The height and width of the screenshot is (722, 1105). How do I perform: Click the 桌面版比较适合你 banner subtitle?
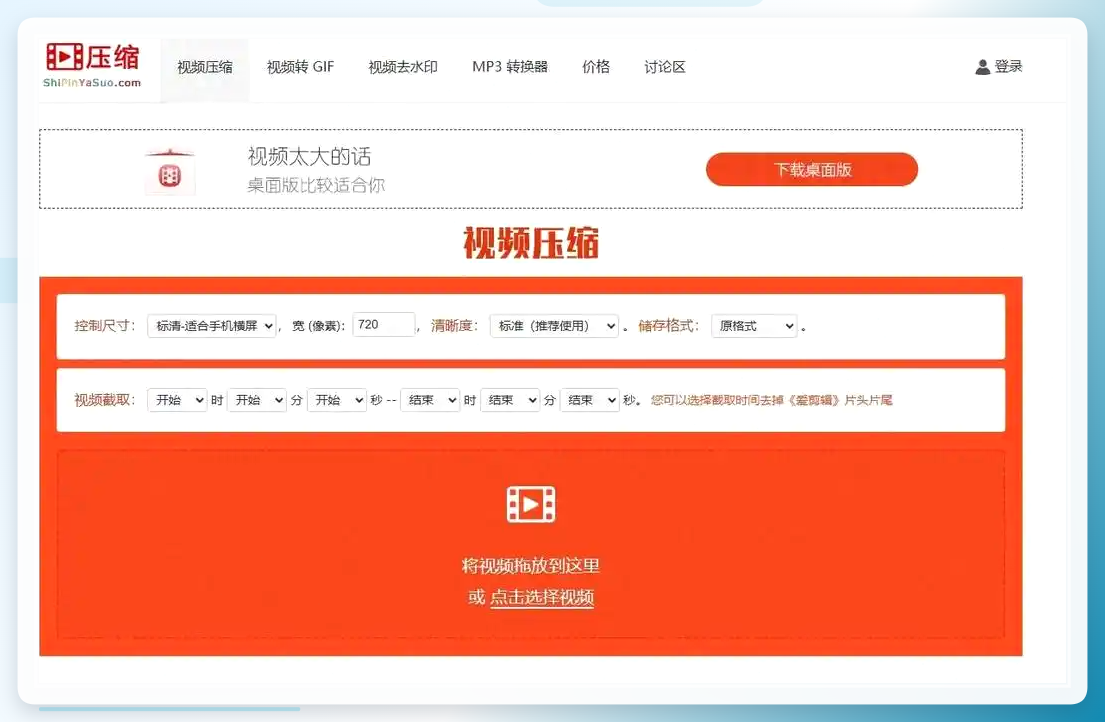(316, 185)
